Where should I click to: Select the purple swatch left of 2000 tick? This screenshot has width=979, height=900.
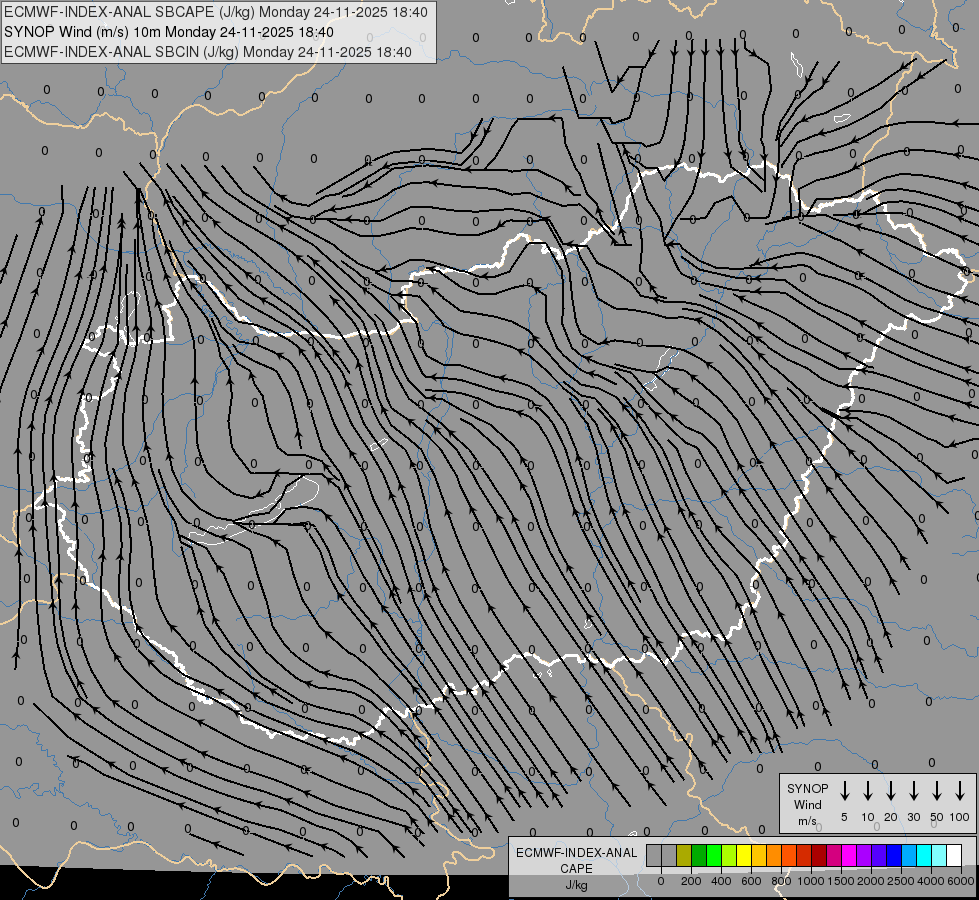(864, 855)
